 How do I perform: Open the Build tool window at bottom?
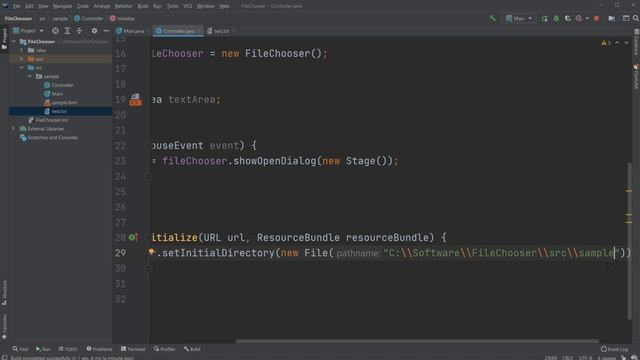[x=192, y=349]
